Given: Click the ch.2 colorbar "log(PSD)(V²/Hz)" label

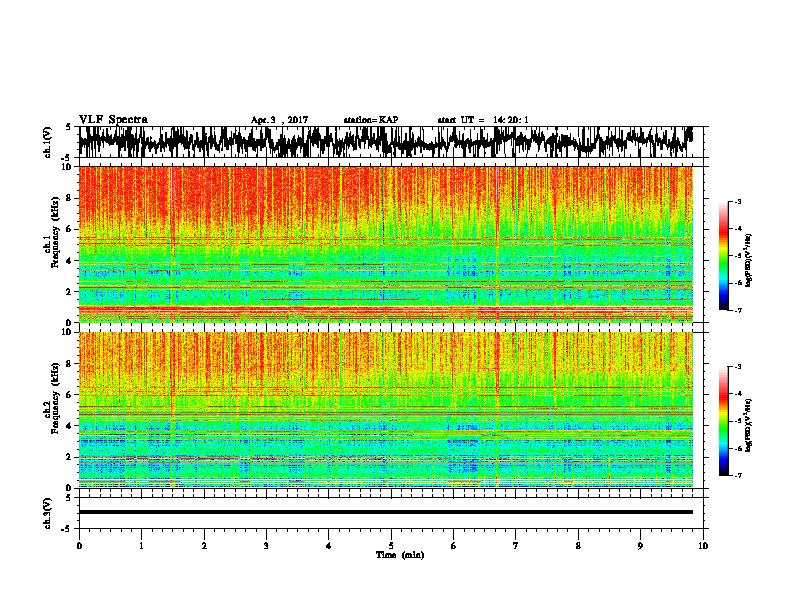Looking at the screenshot, I should (749, 425).
